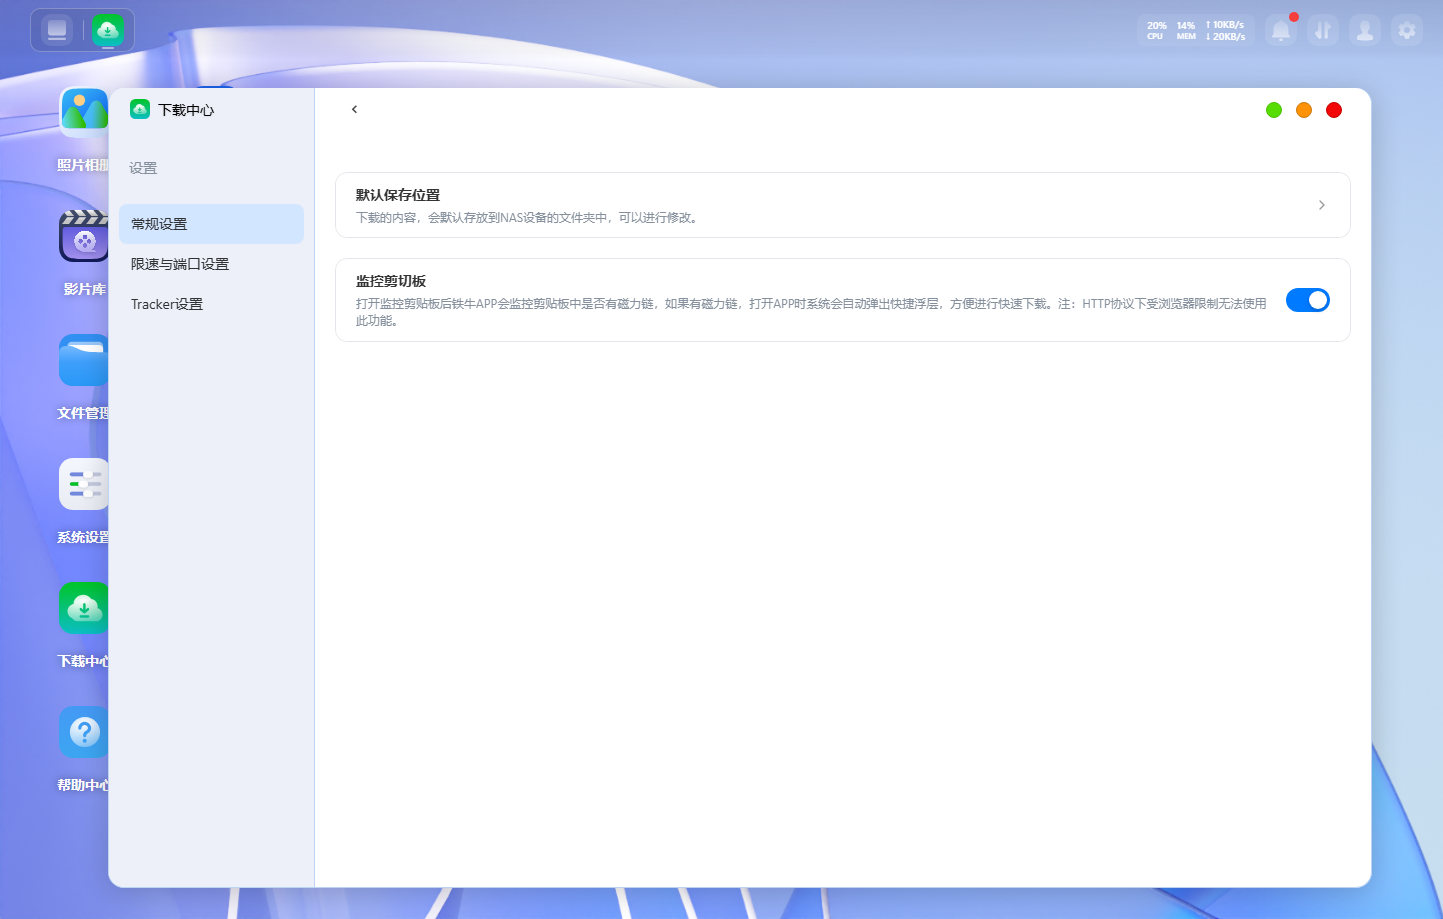Open the user account icon
Viewport: 1443px width, 919px height.
tap(1365, 30)
